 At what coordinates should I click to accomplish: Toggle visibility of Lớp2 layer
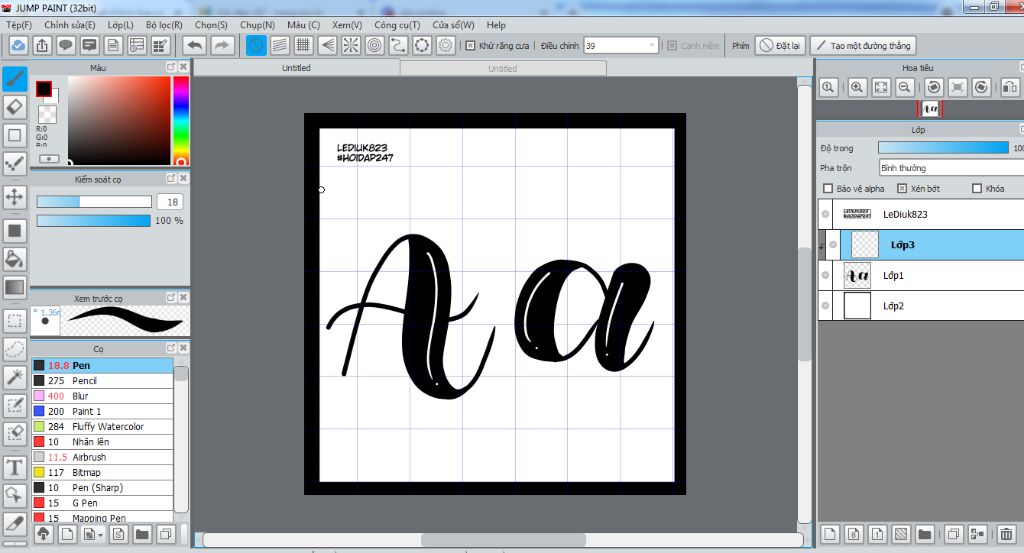(825, 306)
